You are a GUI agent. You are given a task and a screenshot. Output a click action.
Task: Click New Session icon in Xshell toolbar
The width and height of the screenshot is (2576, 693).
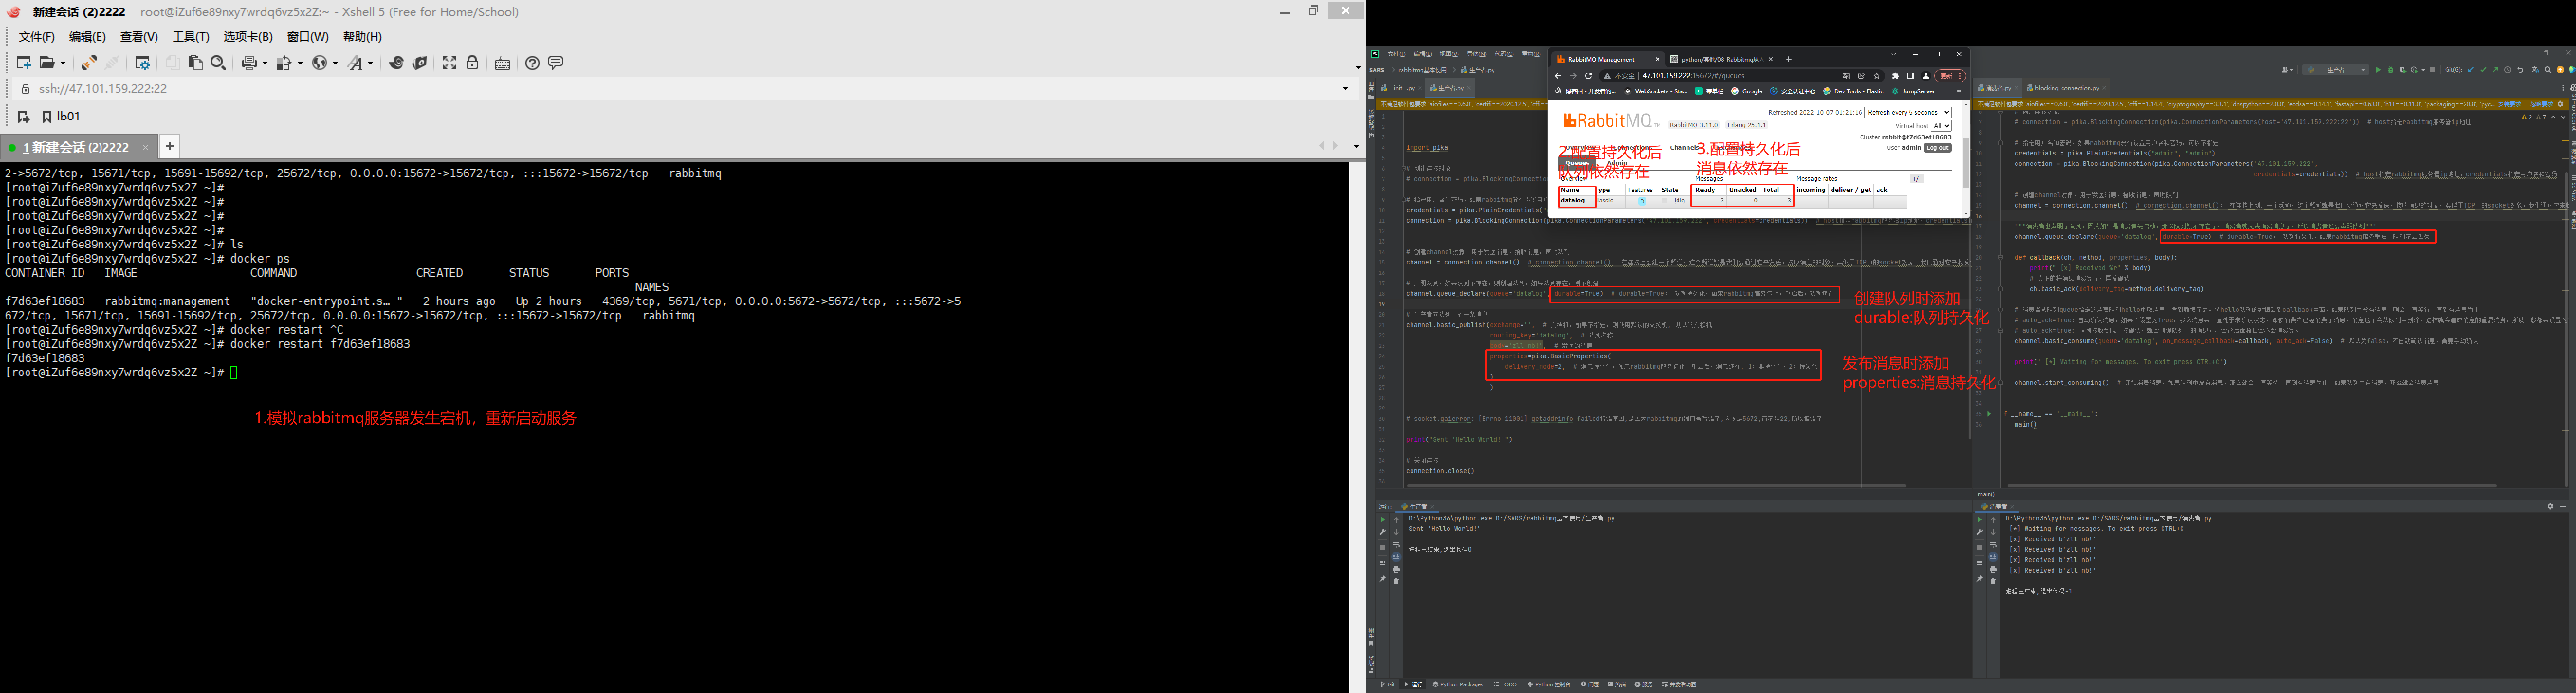pos(24,63)
